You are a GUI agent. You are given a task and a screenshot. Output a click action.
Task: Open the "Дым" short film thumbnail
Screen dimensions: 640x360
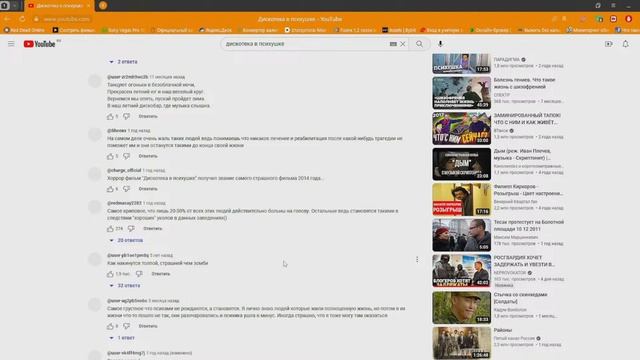coord(462,164)
